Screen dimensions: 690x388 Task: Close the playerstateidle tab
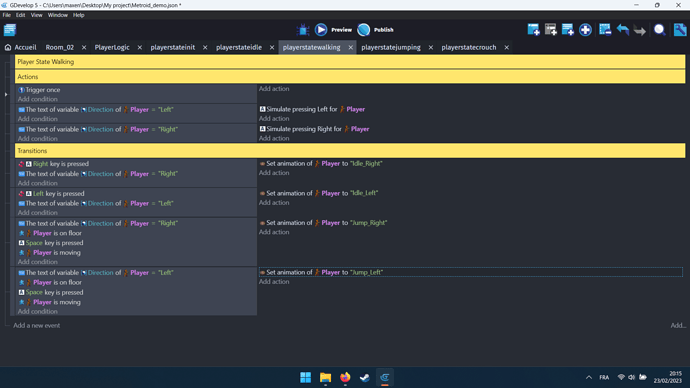[272, 48]
